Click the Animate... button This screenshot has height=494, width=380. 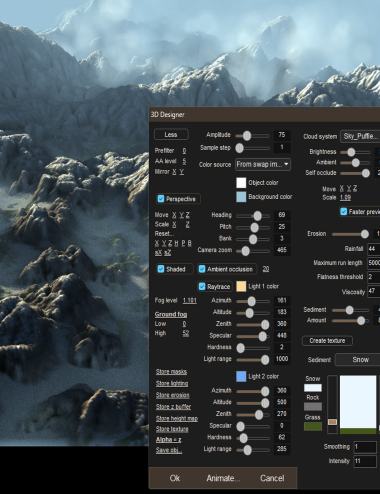coord(223,478)
